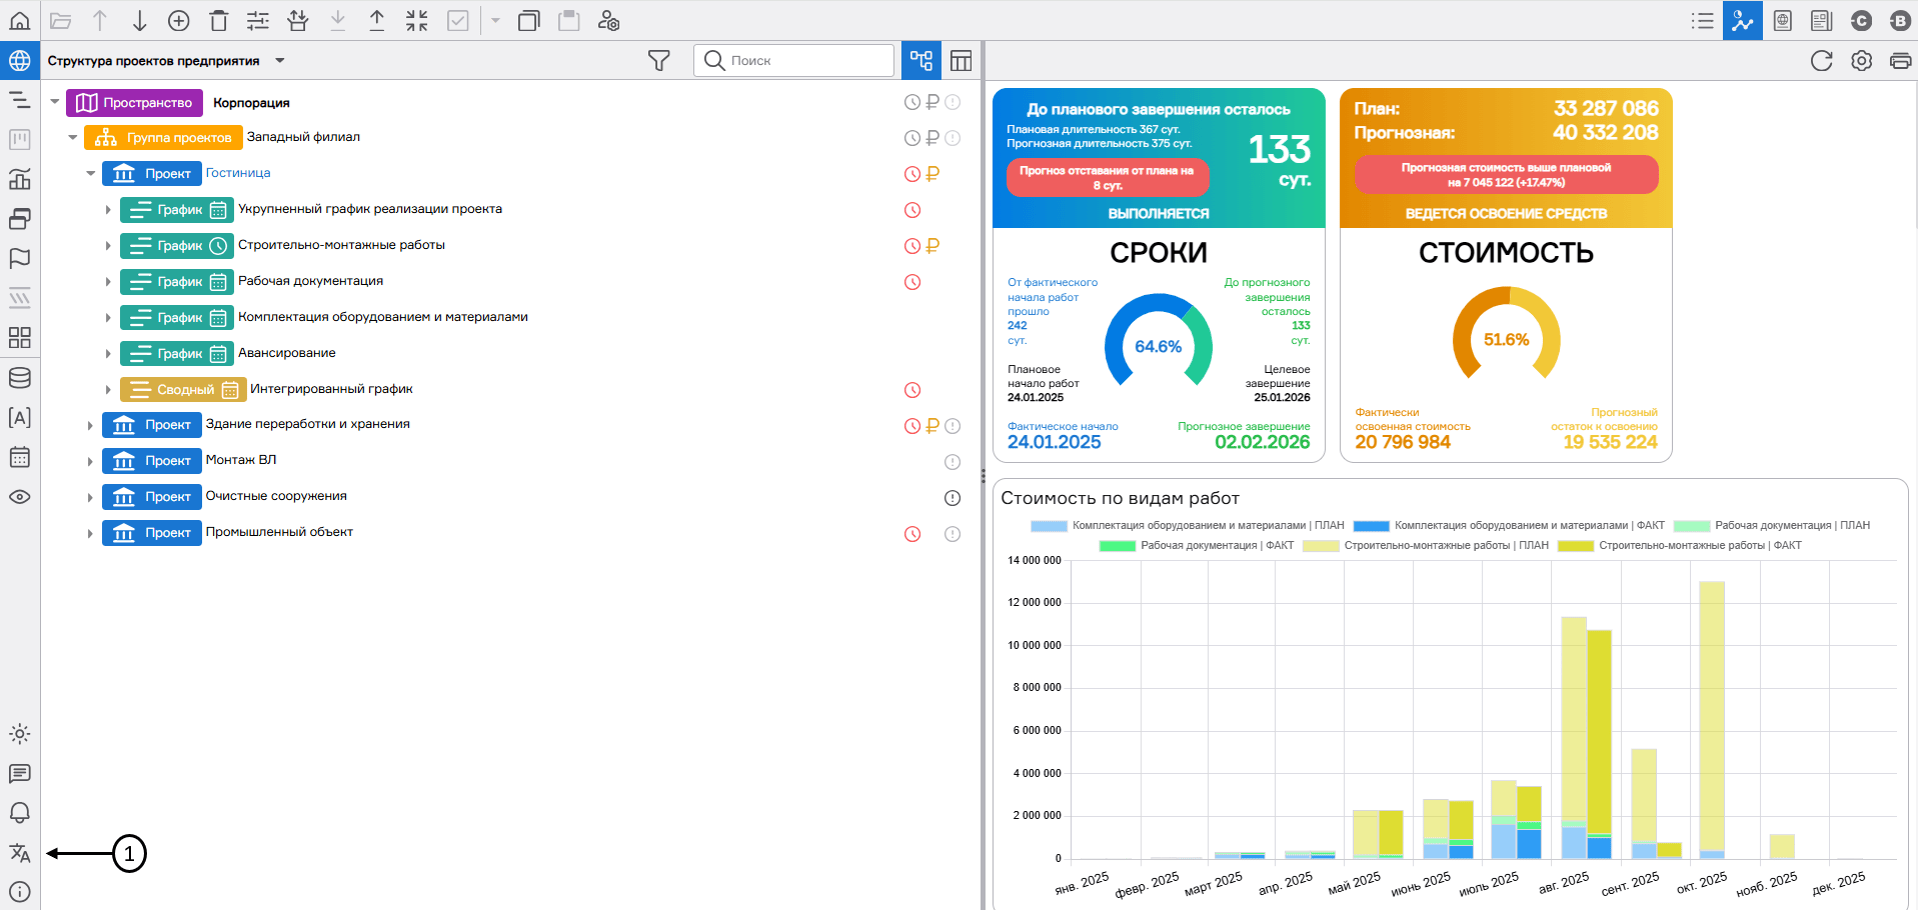Click the delete trash icon in toolbar

coord(219,21)
